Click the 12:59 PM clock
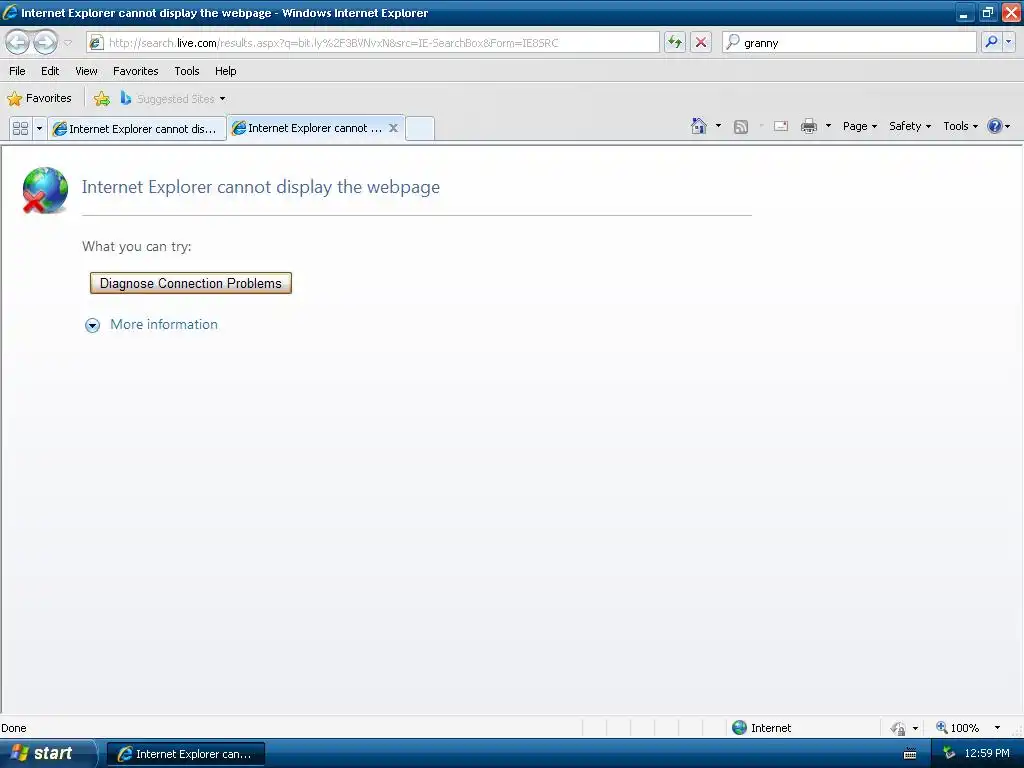1024x768 pixels. [987, 753]
